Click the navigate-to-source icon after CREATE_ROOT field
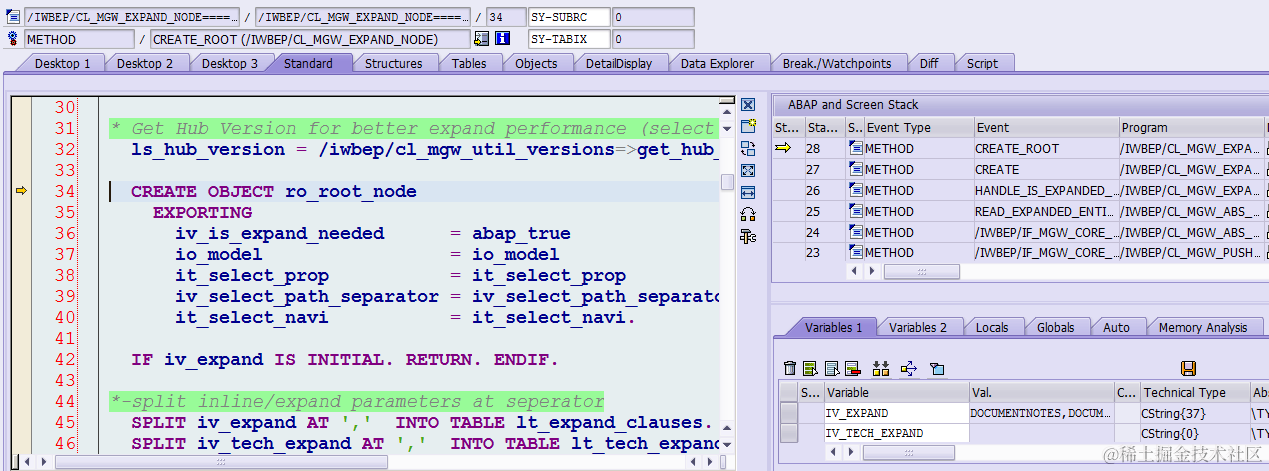The width and height of the screenshot is (1269, 471). pyautogui.click(x=482, y=39)
